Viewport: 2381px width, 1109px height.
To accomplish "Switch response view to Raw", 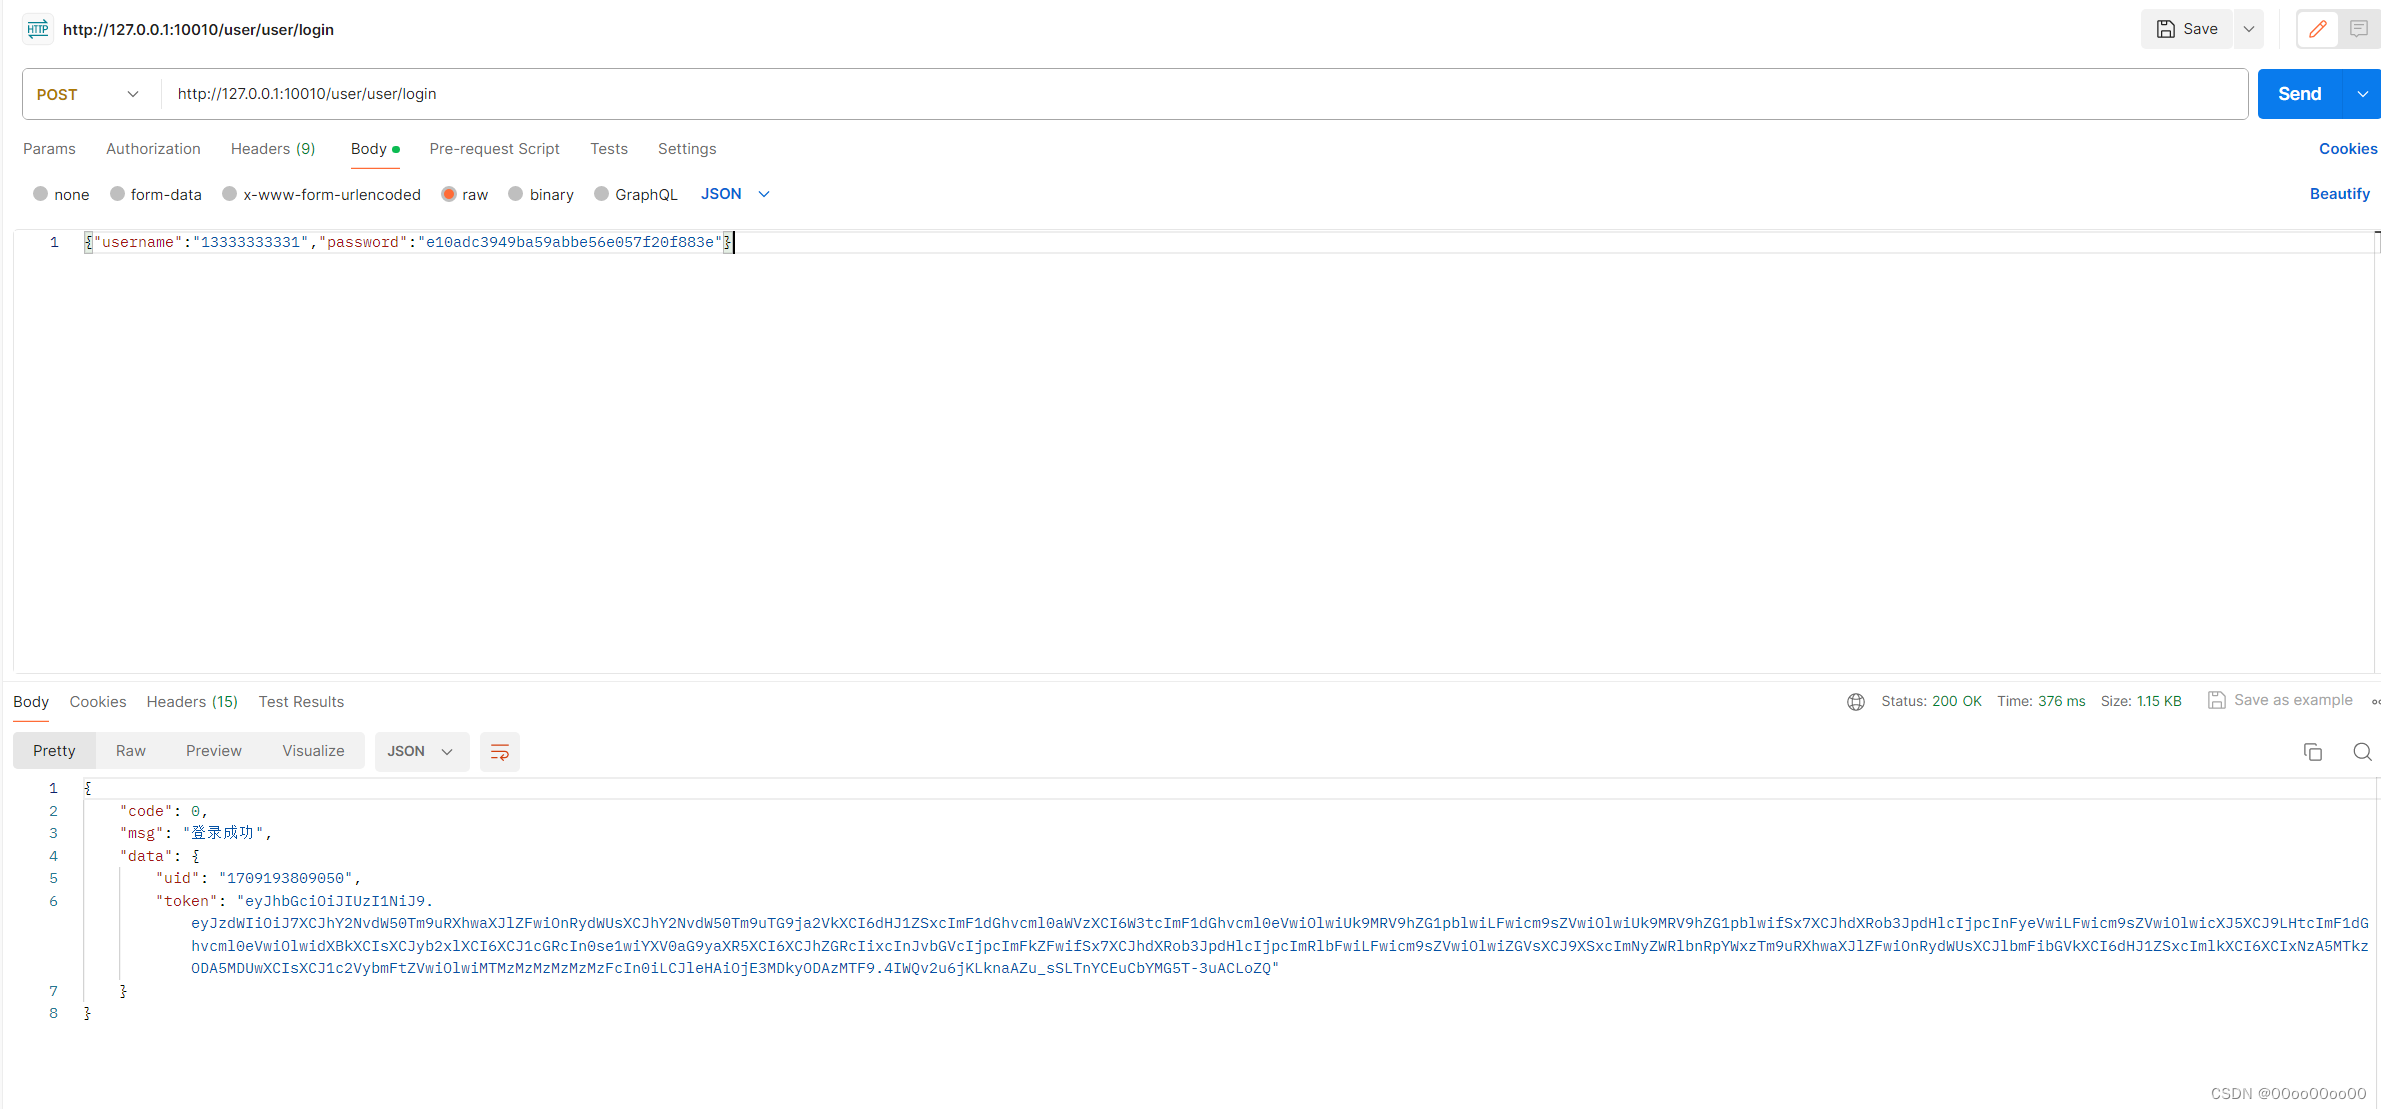I will click(130, 751).
